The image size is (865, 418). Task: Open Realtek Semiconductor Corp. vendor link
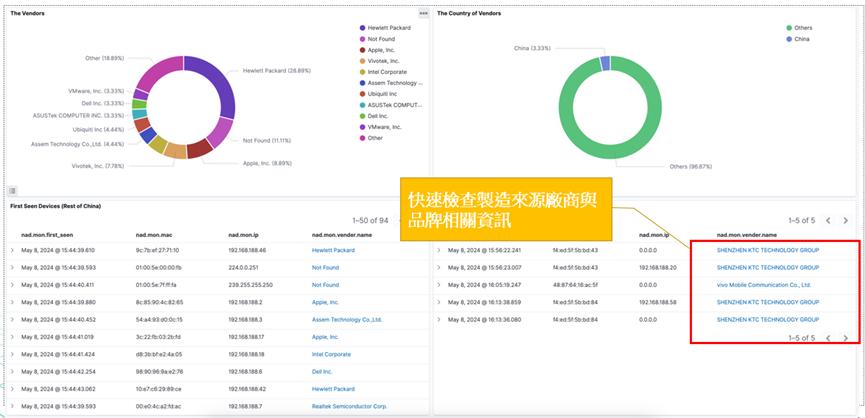point(349,406)
